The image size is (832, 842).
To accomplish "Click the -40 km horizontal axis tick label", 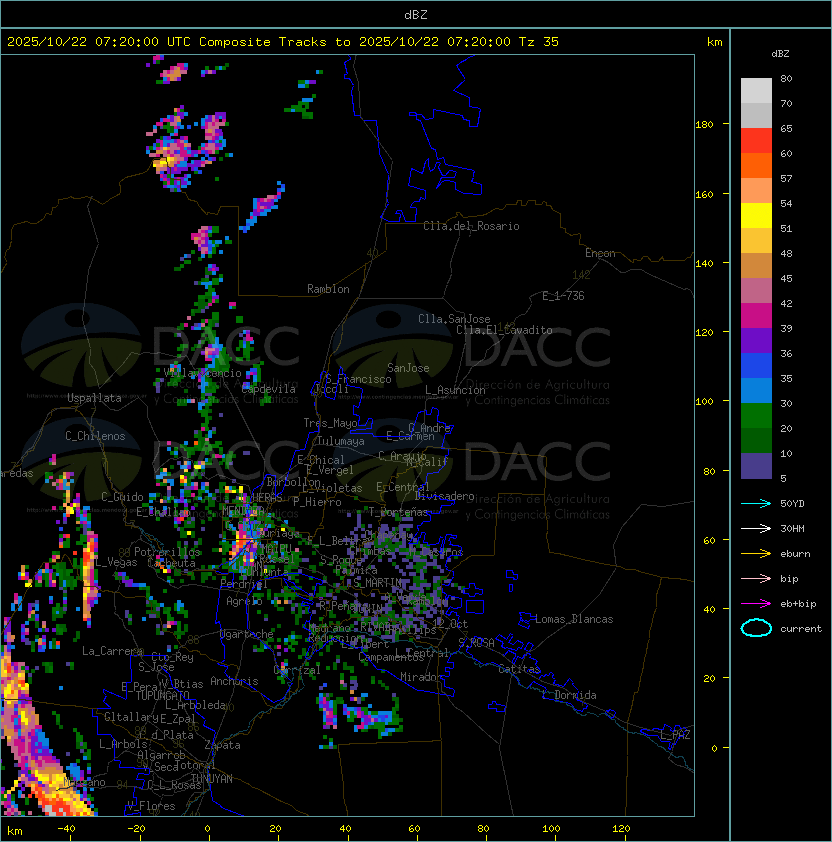I will (66, 829).
